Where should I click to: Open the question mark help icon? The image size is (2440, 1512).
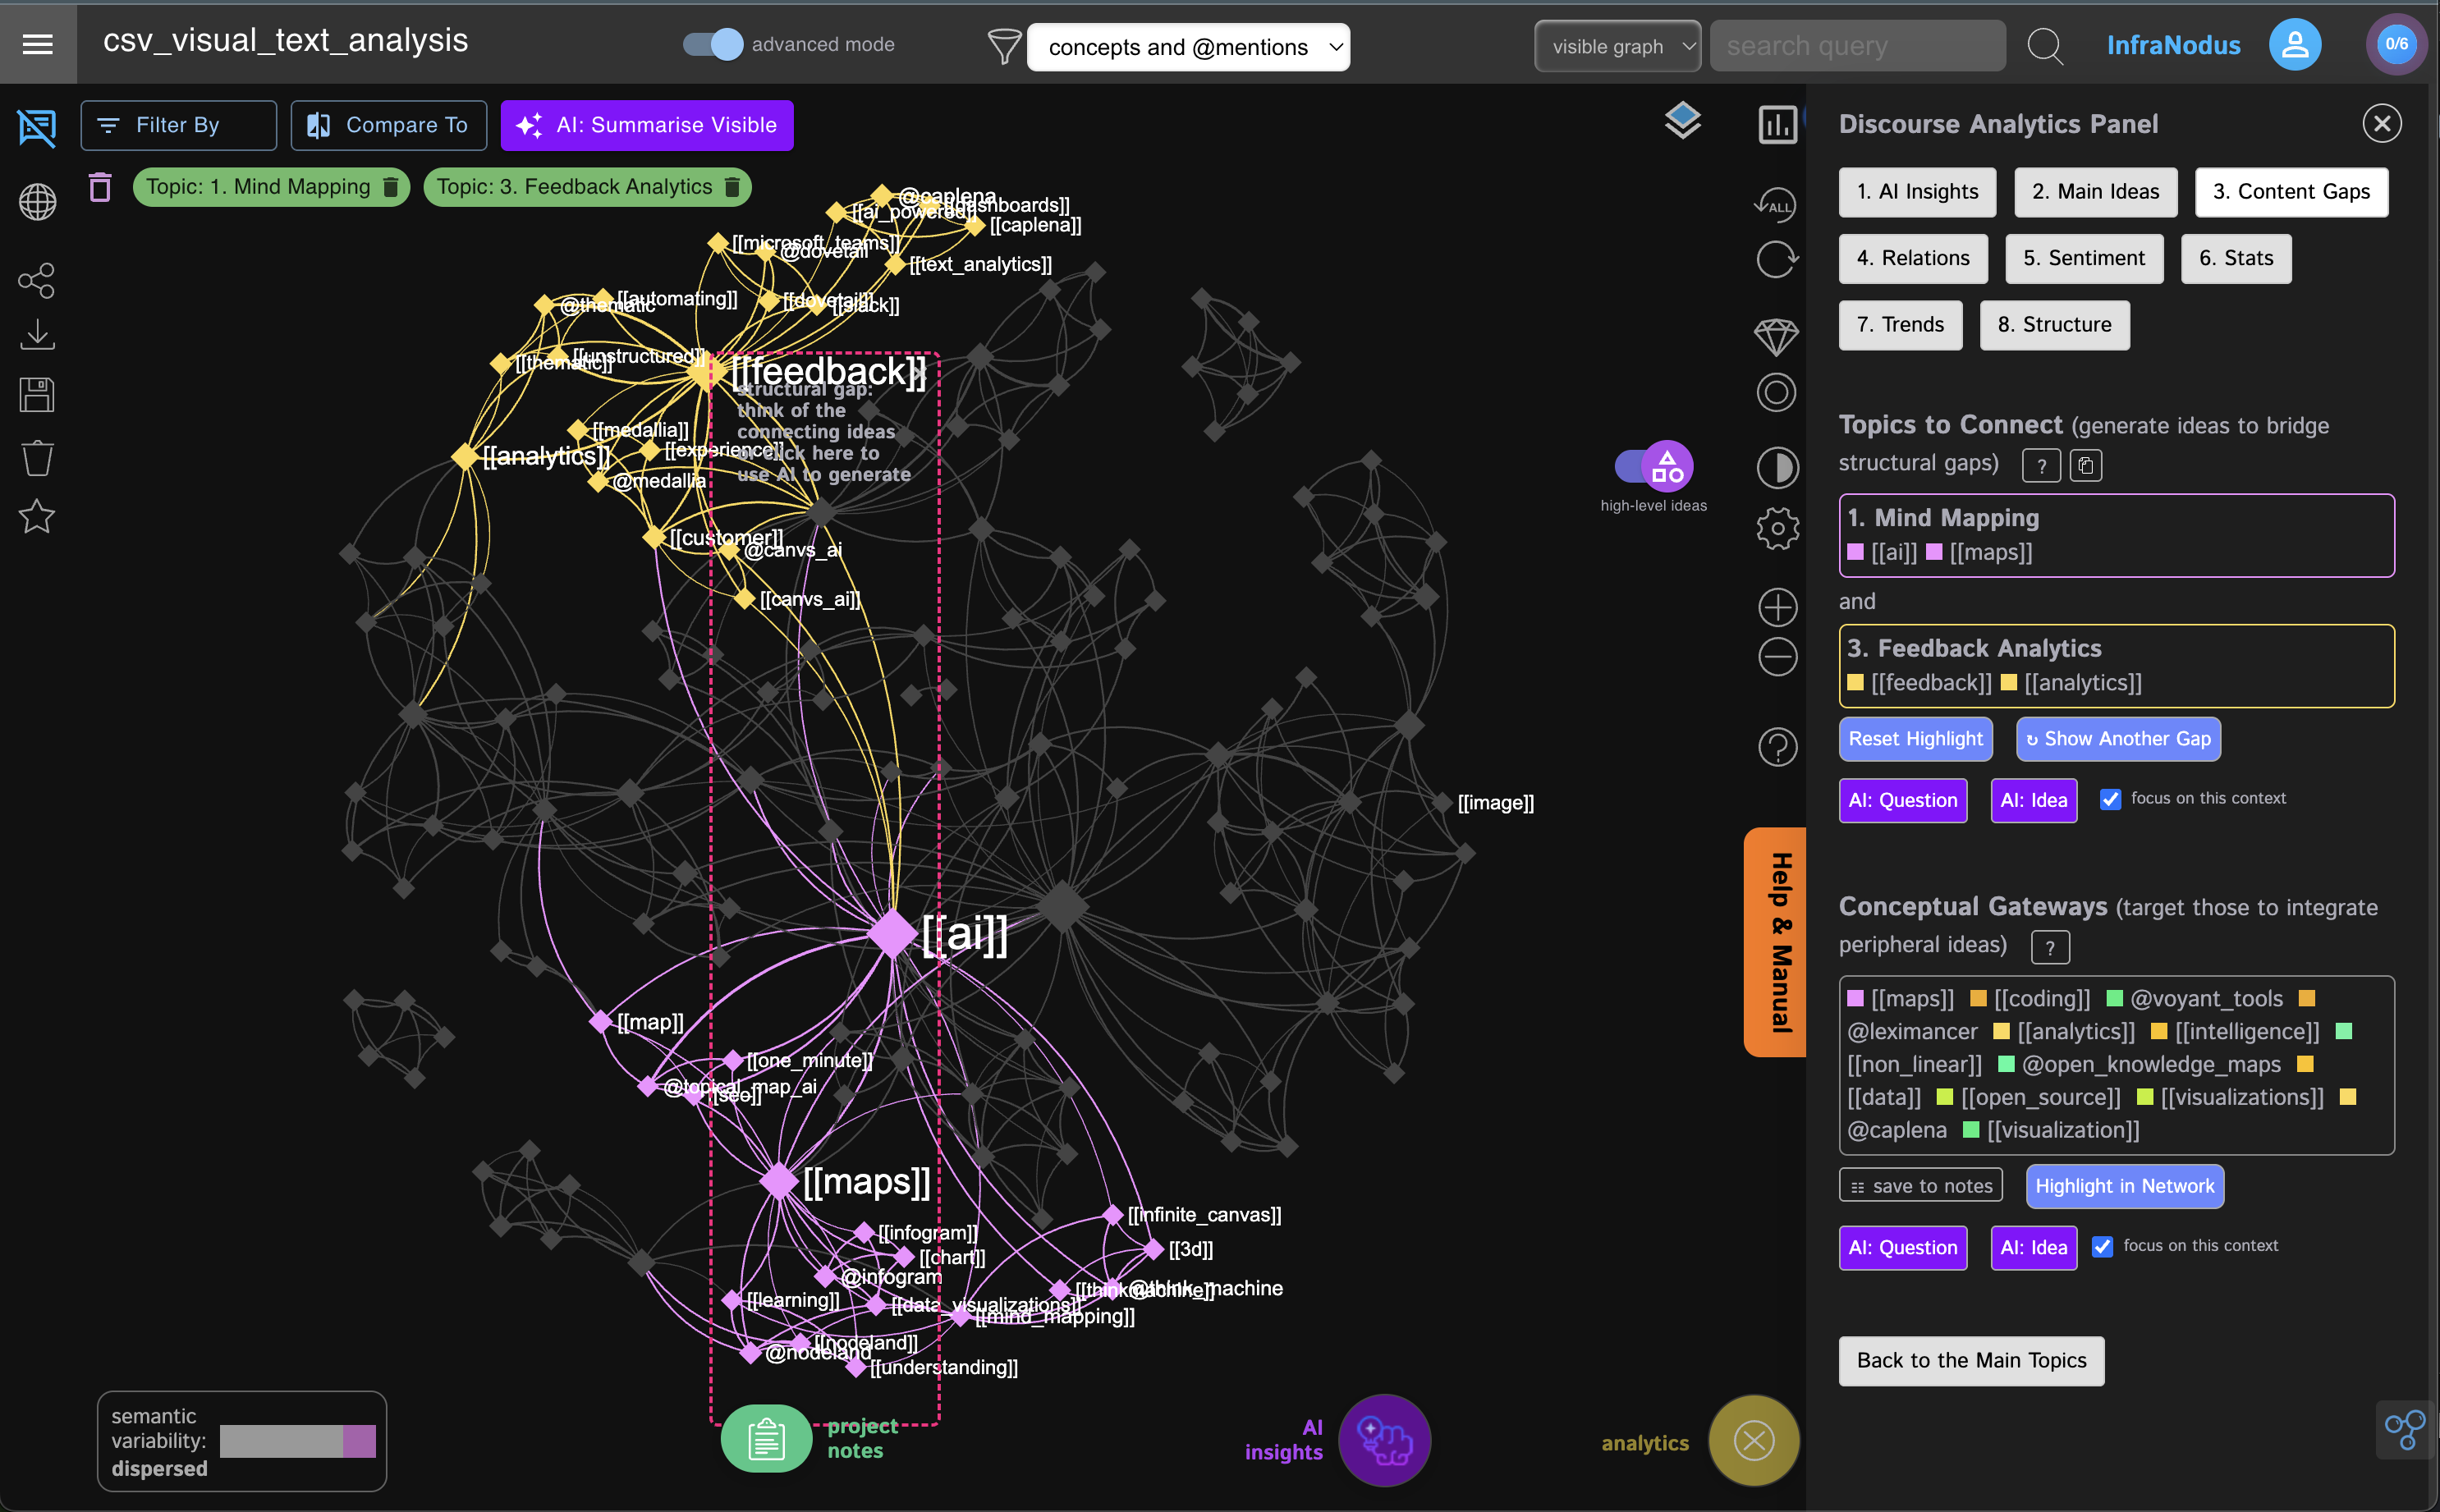[1777, 747]
